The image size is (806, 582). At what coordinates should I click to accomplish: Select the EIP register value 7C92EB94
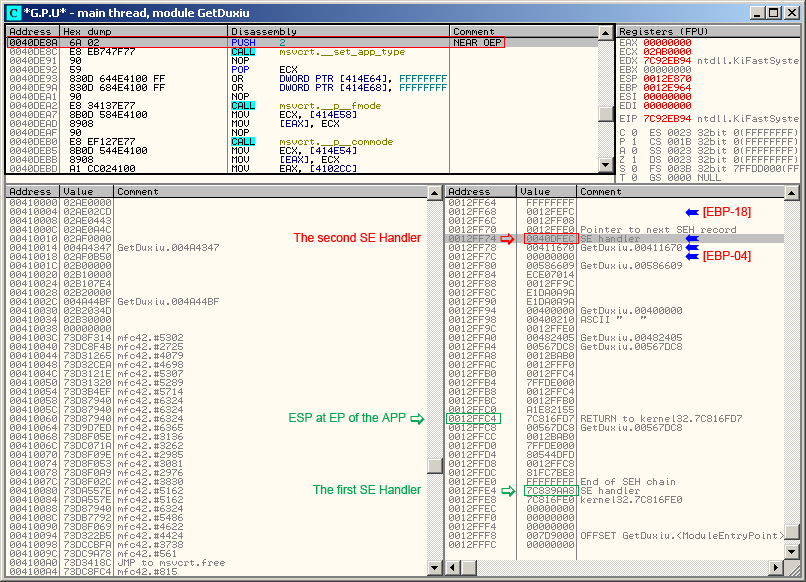pyautogui.click(x=667, y=119)
